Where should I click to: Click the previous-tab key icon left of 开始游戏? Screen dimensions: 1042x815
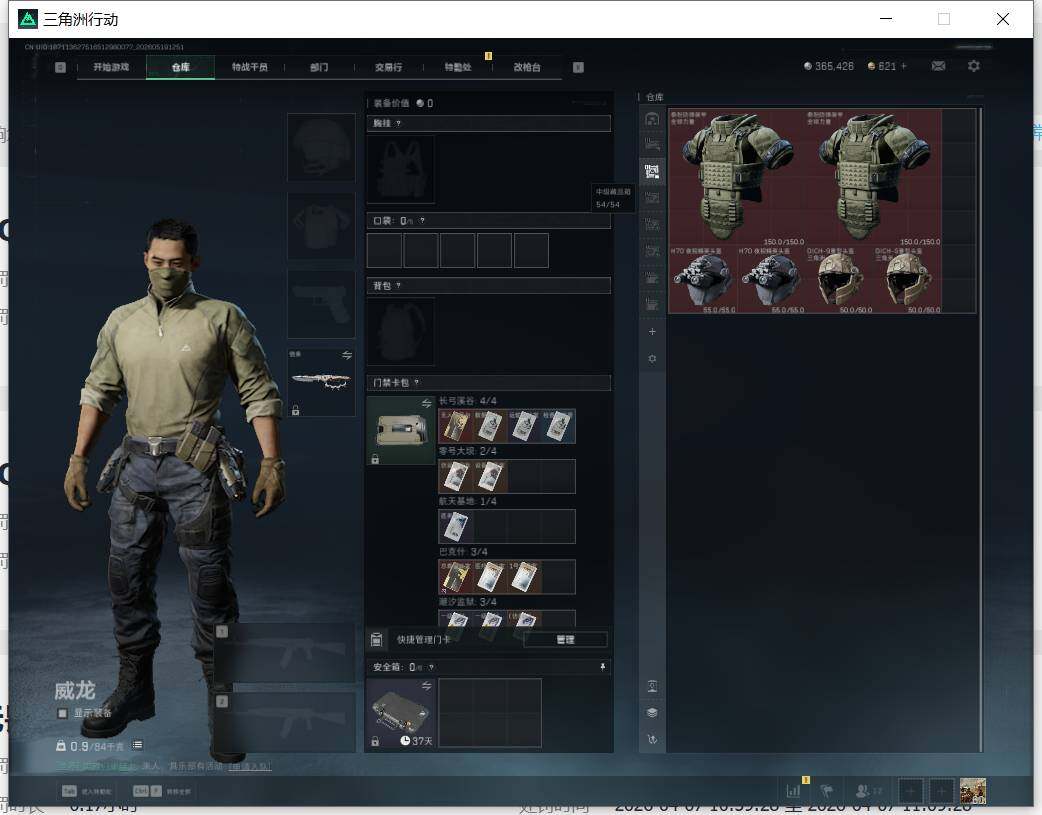tap(60, 67)
